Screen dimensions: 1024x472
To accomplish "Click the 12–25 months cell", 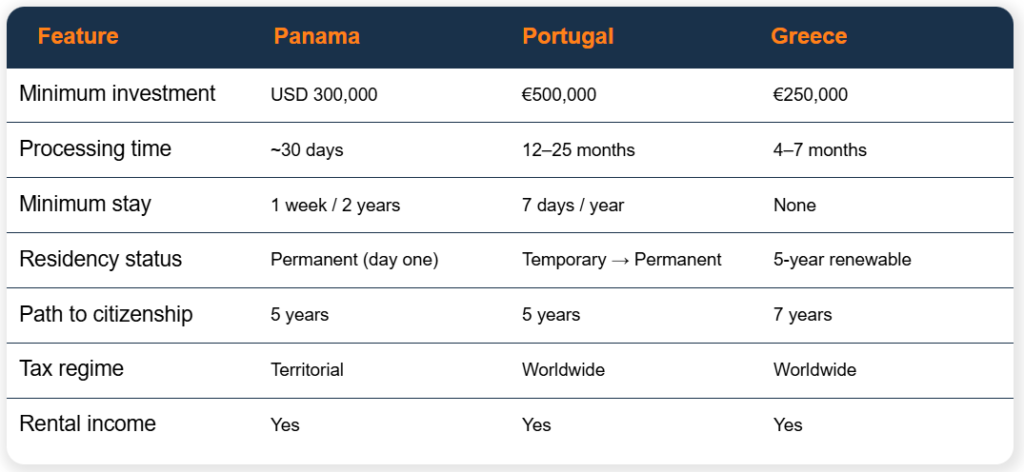I will point(579,151).
